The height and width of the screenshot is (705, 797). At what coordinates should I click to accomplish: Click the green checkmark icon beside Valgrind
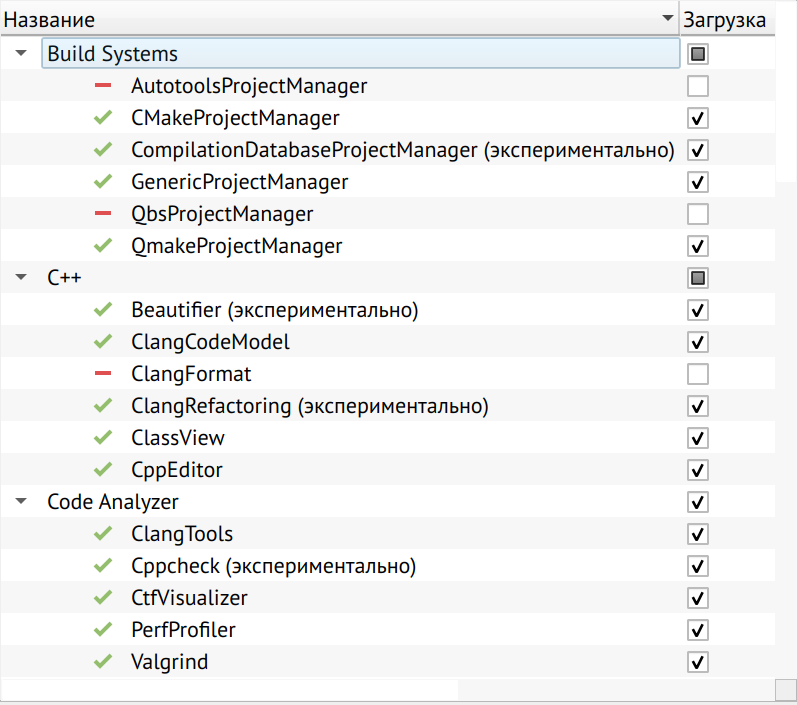103,662
